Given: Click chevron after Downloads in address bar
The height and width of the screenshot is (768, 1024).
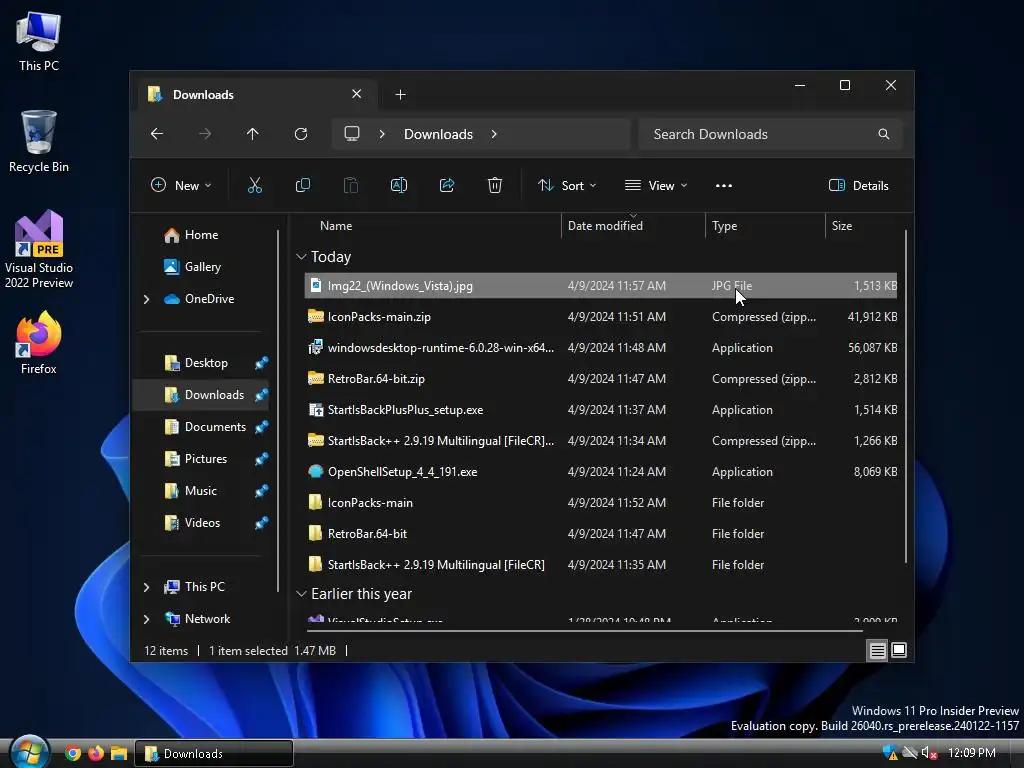Looking at the screenshot, I should (x=494, y=134).
